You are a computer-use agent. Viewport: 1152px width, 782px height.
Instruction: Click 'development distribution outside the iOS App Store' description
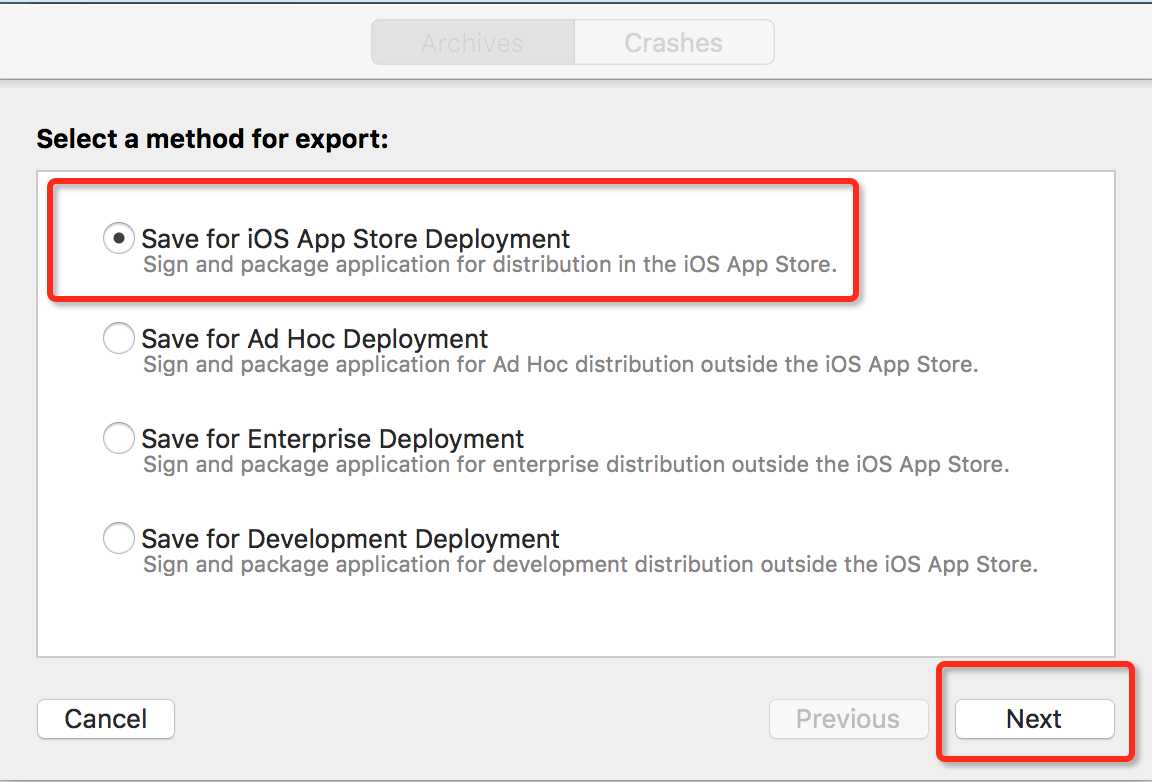click(x=764, y=564)
